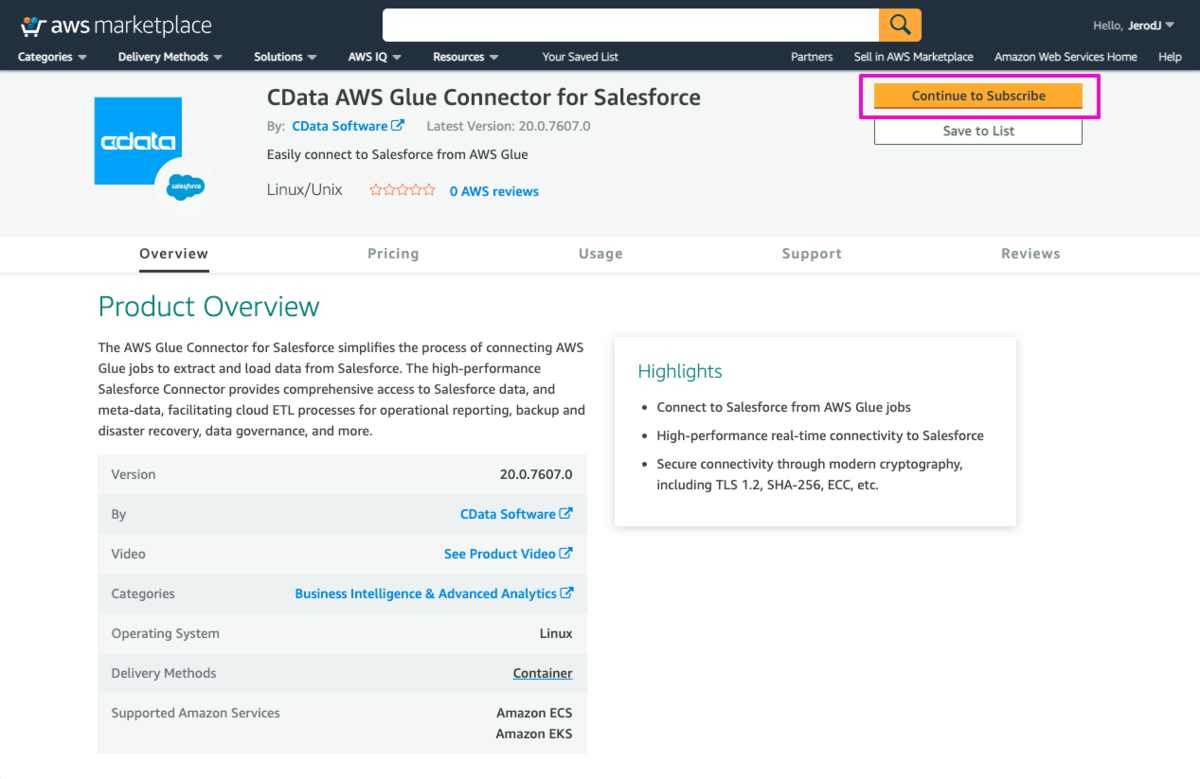Click the CData product logo thumbnail

tap(138, 141)
